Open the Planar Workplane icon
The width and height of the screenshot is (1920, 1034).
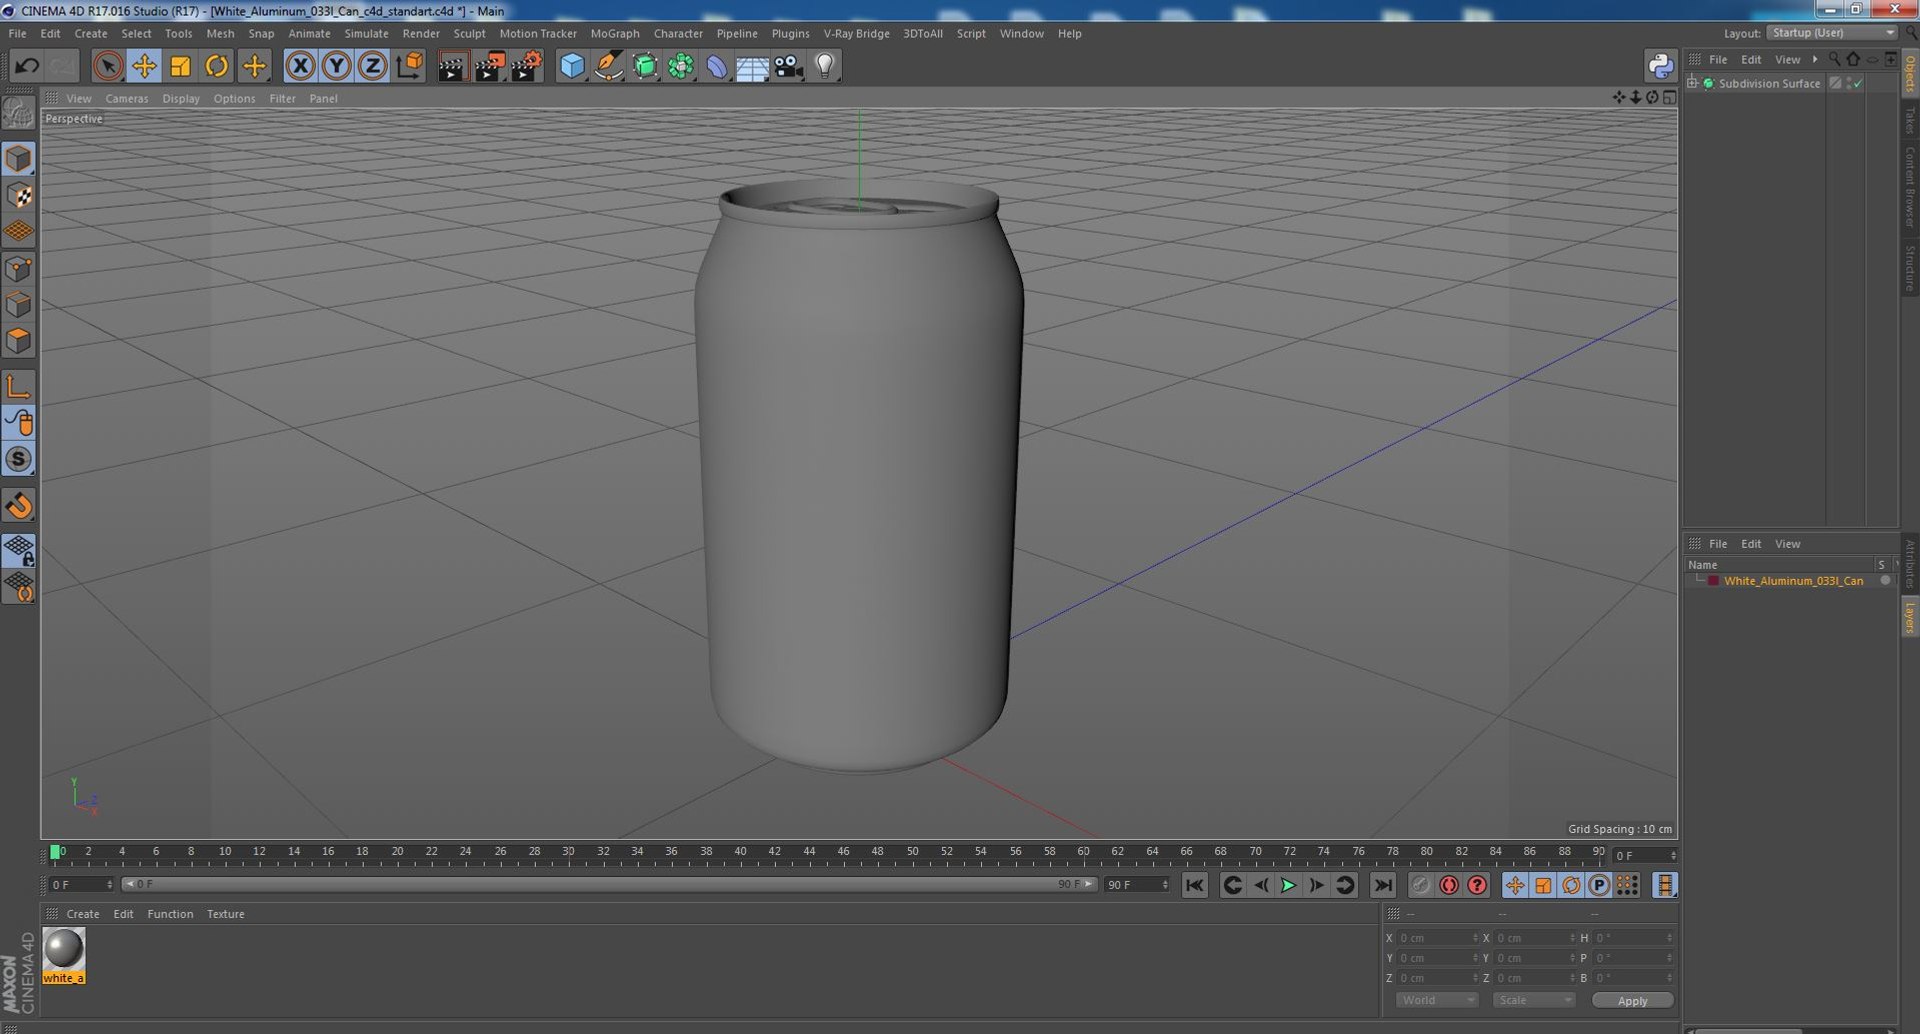click(x=19, y=586)
